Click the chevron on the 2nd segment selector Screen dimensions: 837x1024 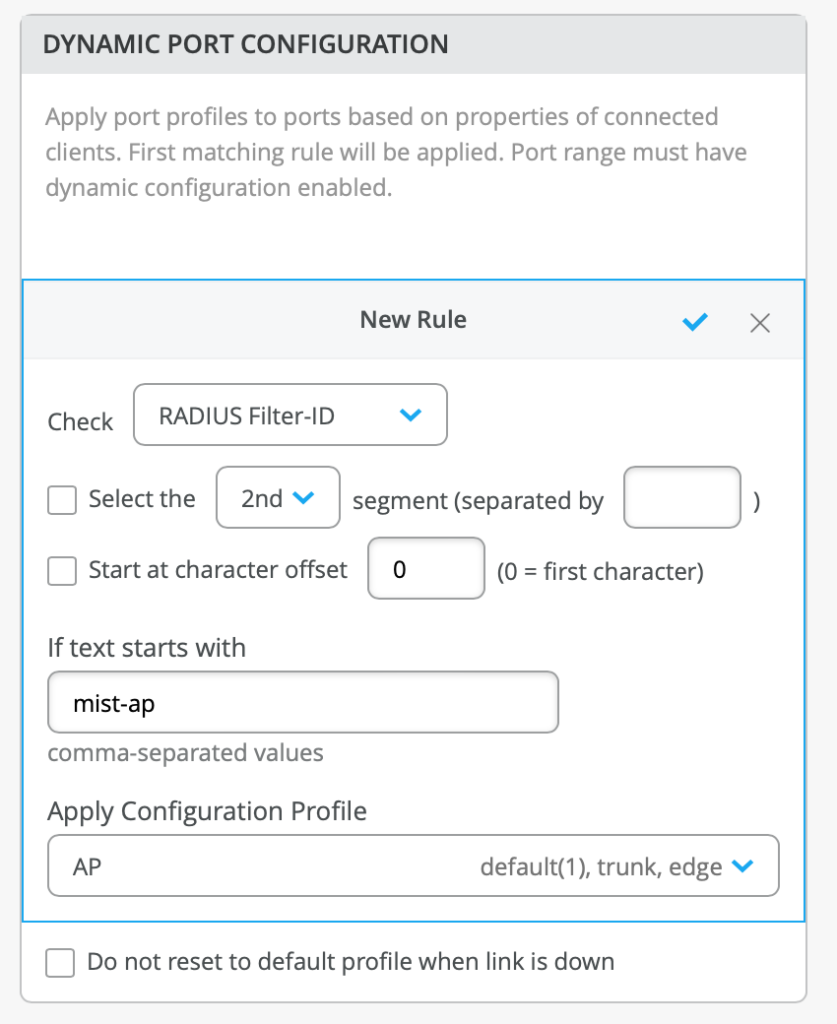304,497
